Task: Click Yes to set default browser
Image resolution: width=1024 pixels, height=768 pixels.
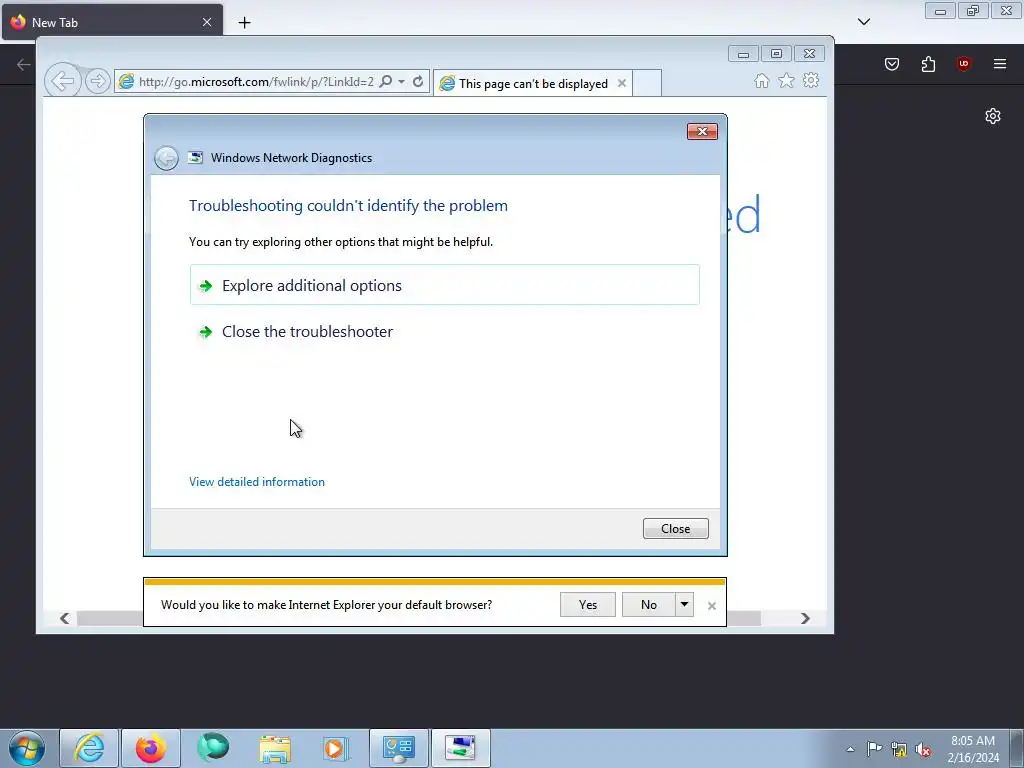Action: point(588,605)
